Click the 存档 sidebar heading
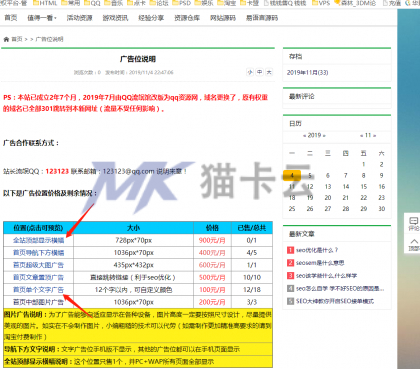The image size is (420, 369). tap(295, 56)
